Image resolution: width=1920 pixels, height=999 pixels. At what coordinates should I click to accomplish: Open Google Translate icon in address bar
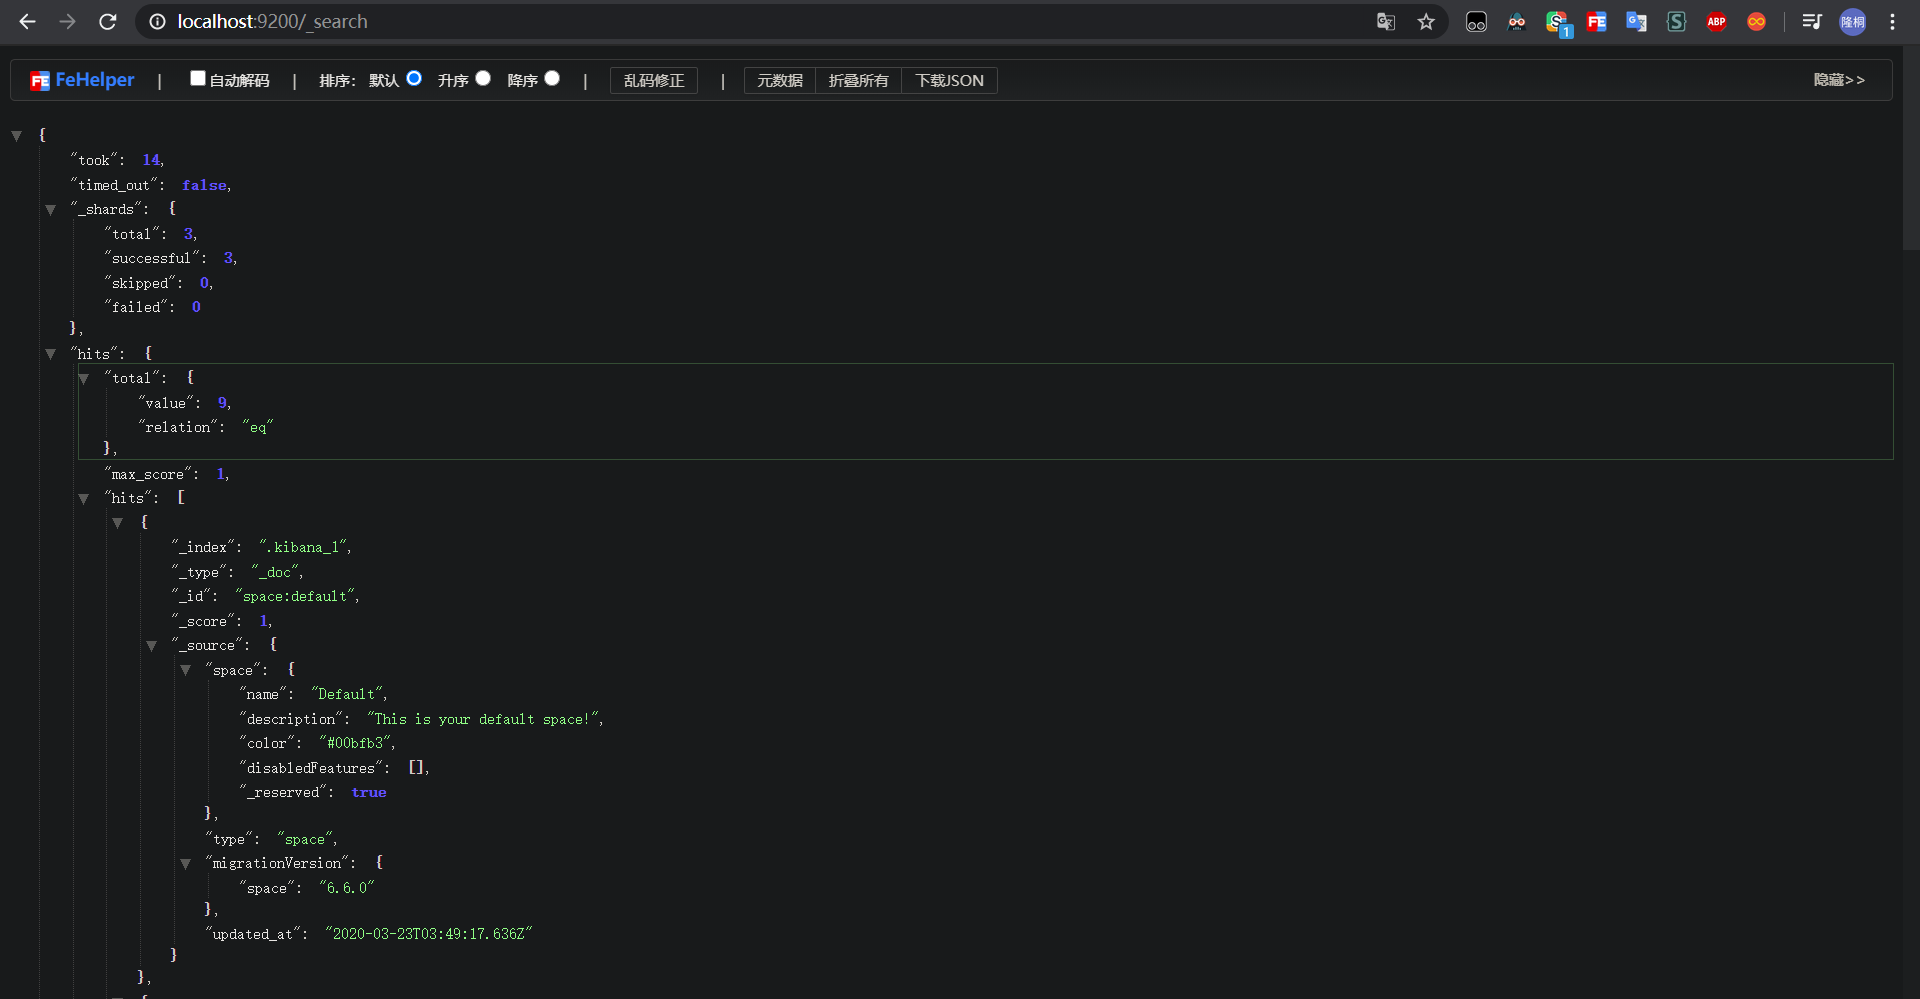tap(1386, 21)
